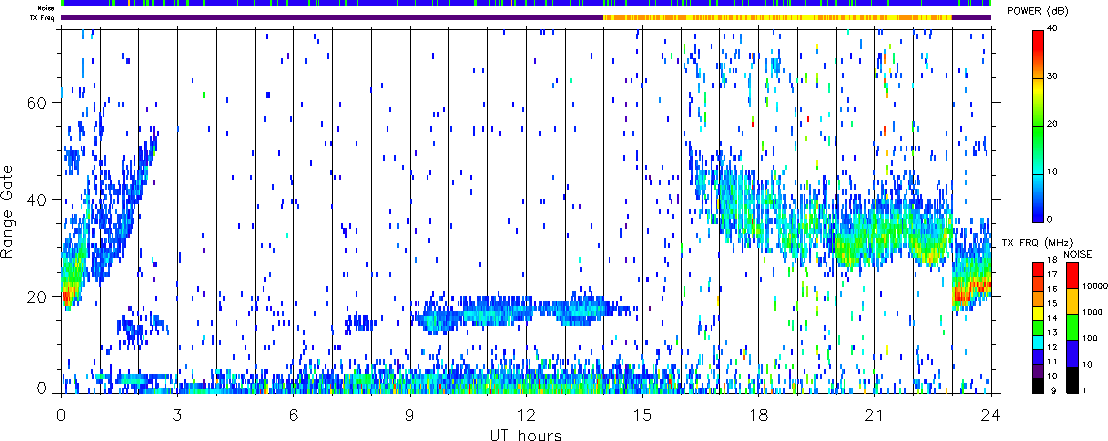The width and height of the screenshot is (1108, 441).
Task: Click the "TX FRQ (MHz)" legend title
Action: tap(1037, 243)
